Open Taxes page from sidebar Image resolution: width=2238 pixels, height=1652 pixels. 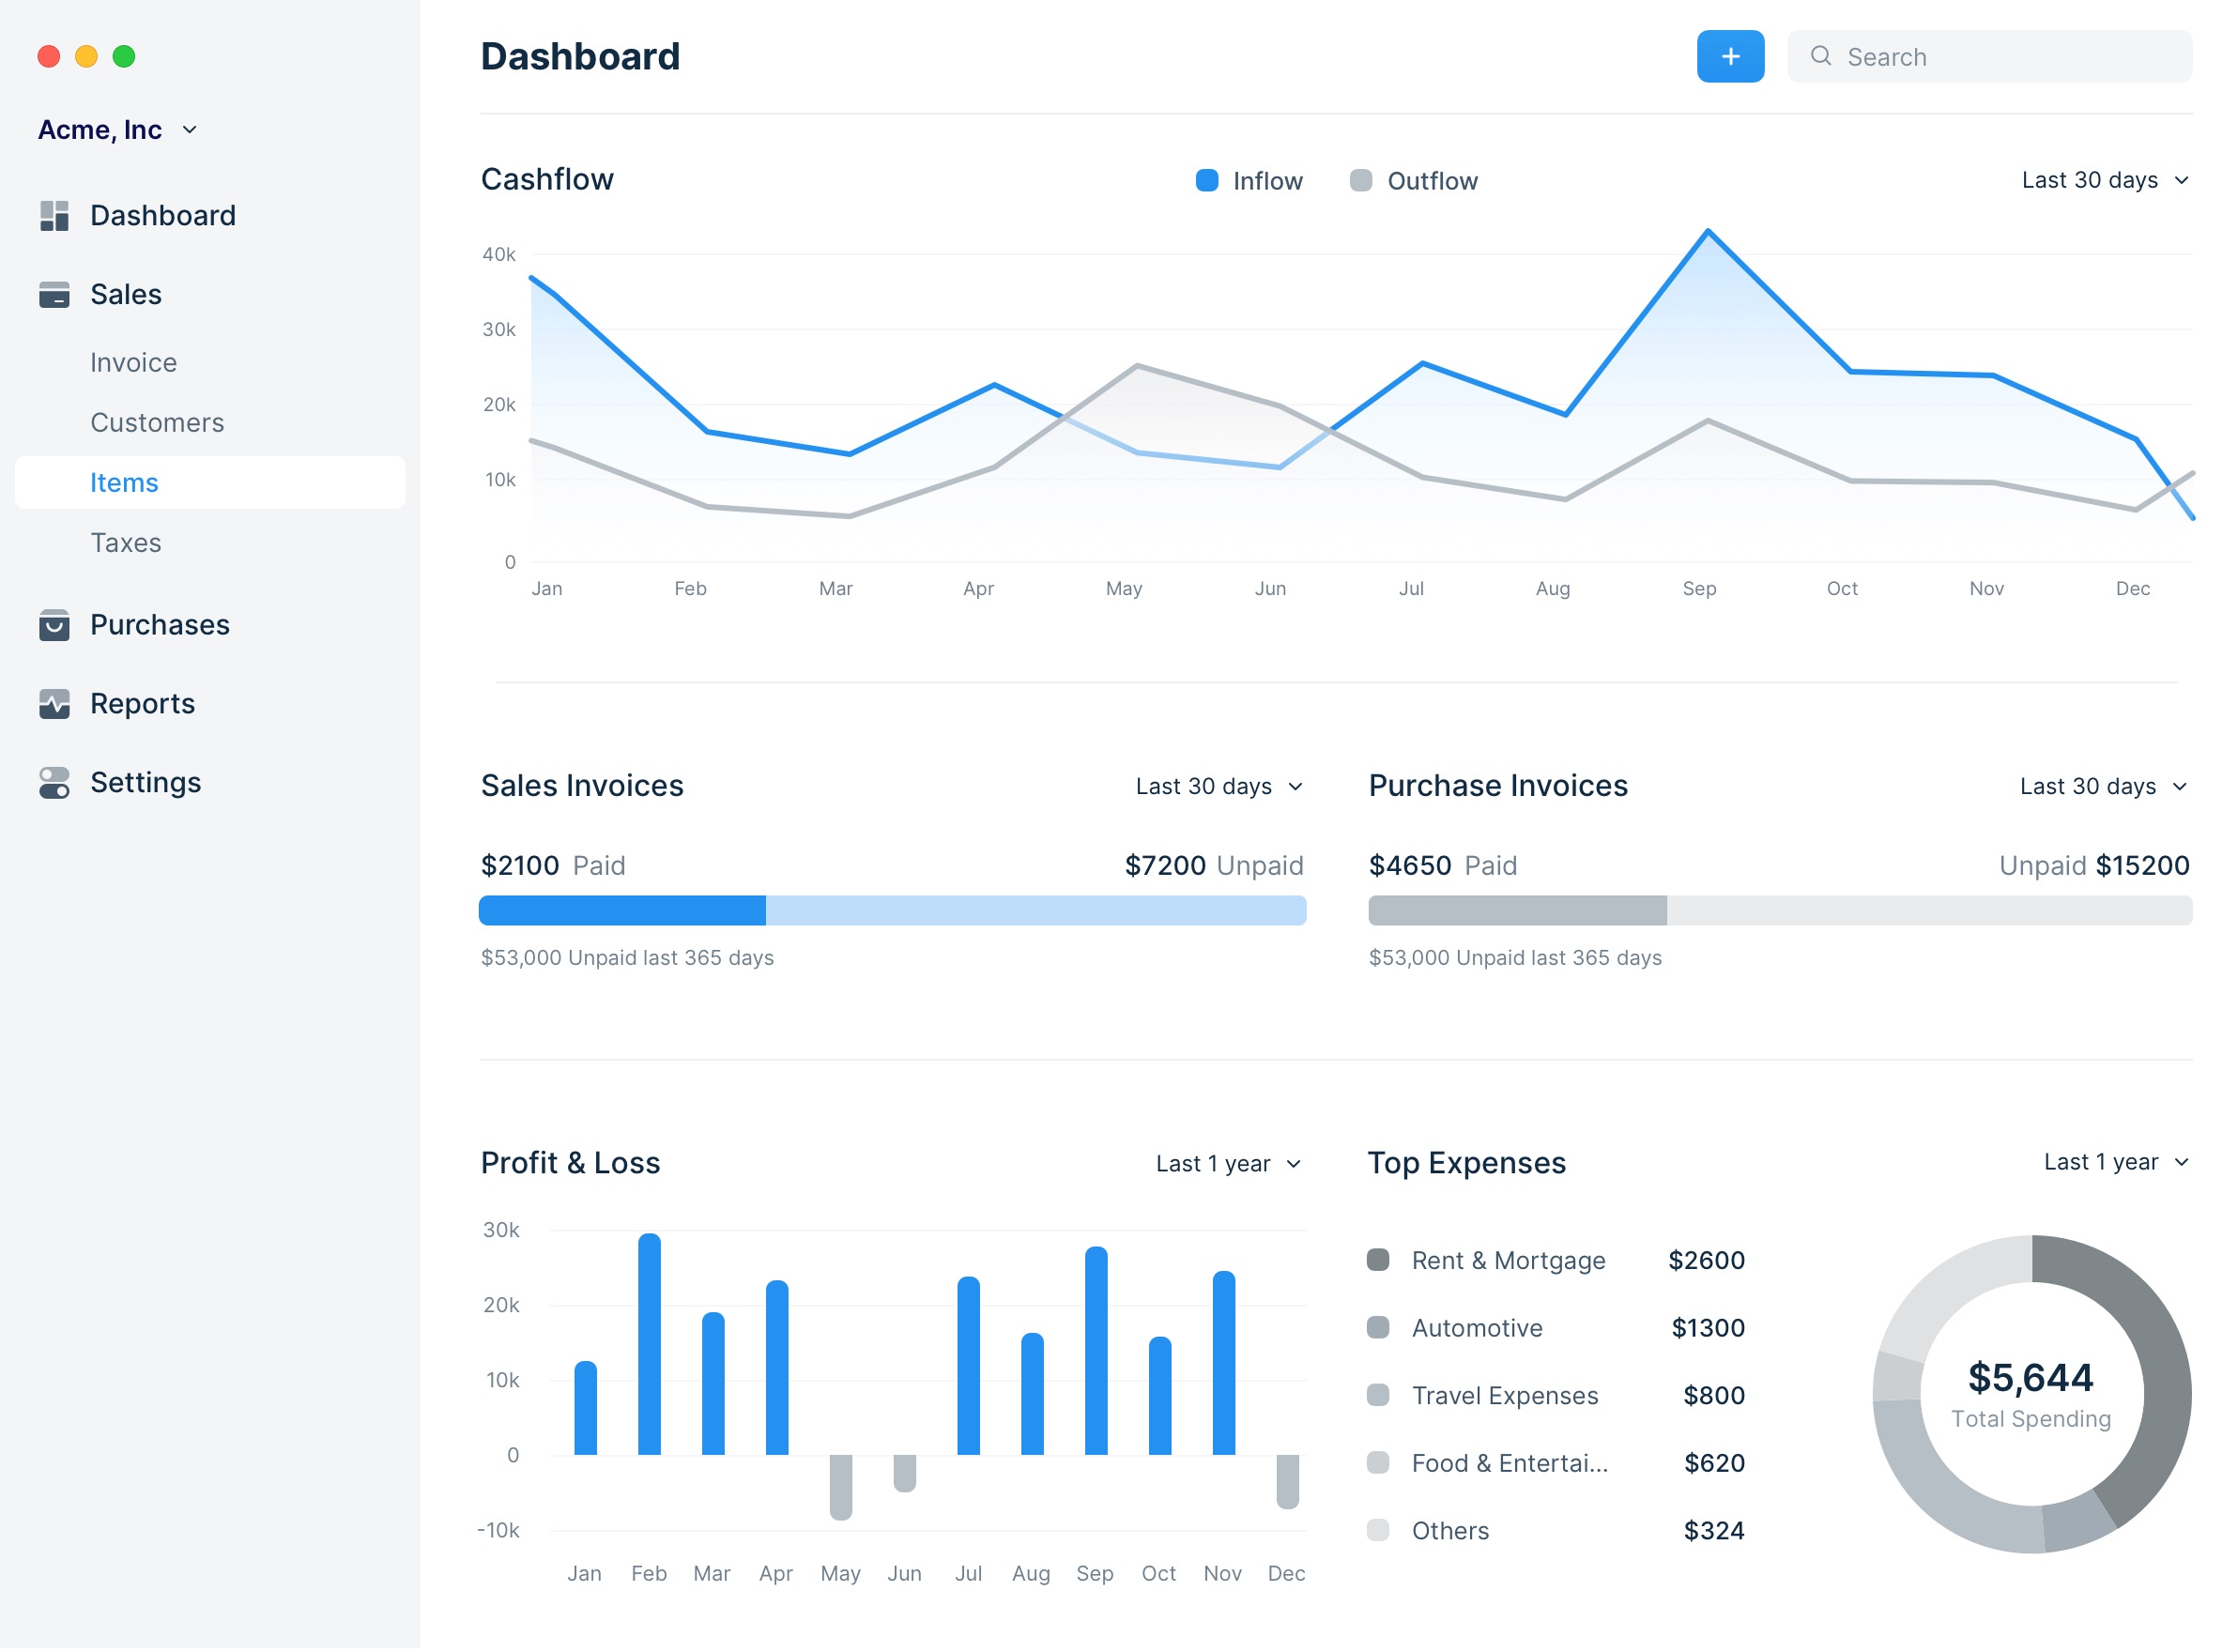pyautogui.click(x=126, y=543)
